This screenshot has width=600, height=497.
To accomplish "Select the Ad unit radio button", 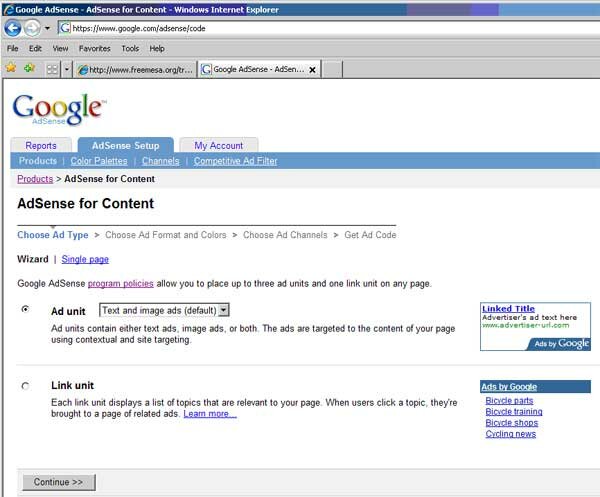I will [x=25, y=309].
